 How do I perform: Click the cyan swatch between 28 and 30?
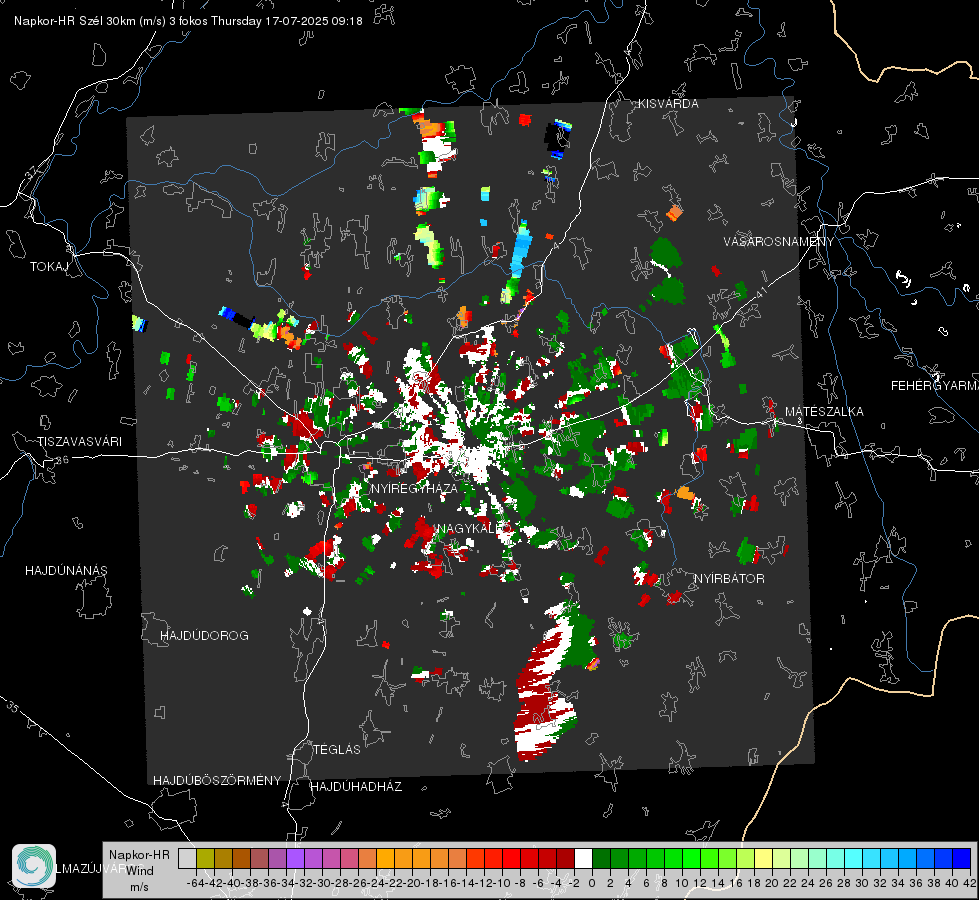click(x=854, y=858)
